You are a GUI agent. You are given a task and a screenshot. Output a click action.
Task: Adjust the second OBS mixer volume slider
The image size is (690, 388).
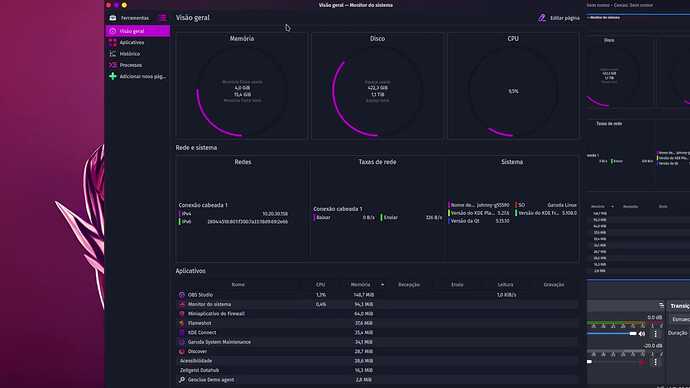(x=612, y=362)
